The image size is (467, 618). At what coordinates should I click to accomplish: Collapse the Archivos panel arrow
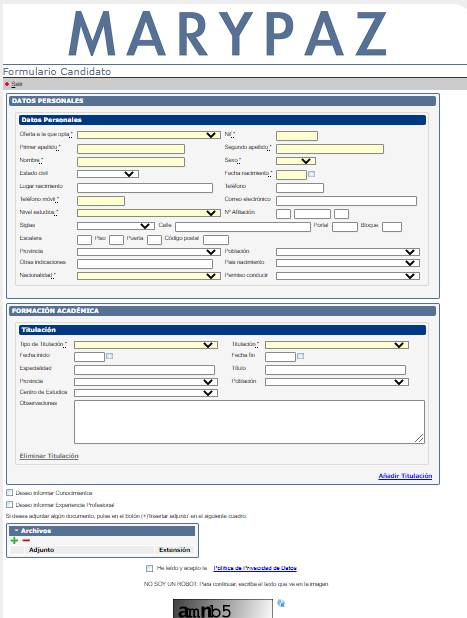16,531
